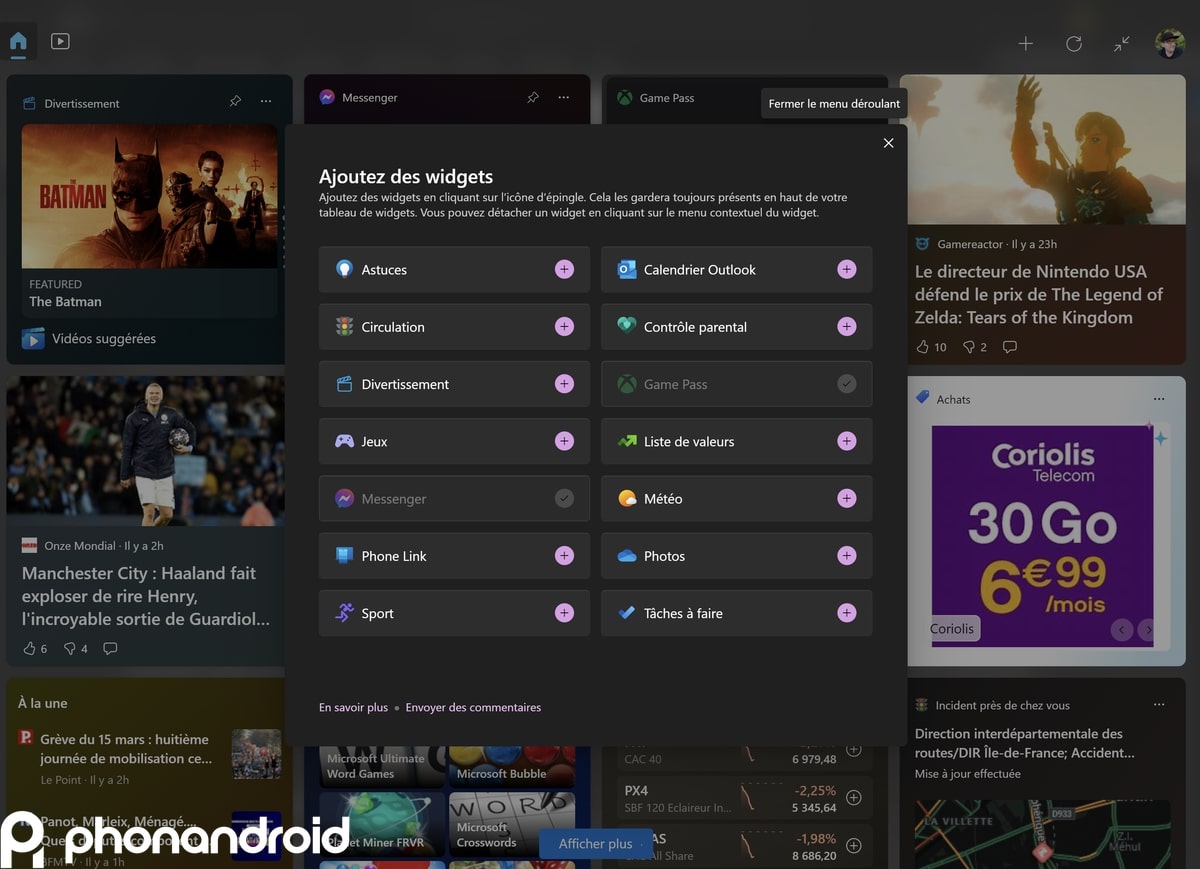Pin the Divertissement widget card

point(235,102)
